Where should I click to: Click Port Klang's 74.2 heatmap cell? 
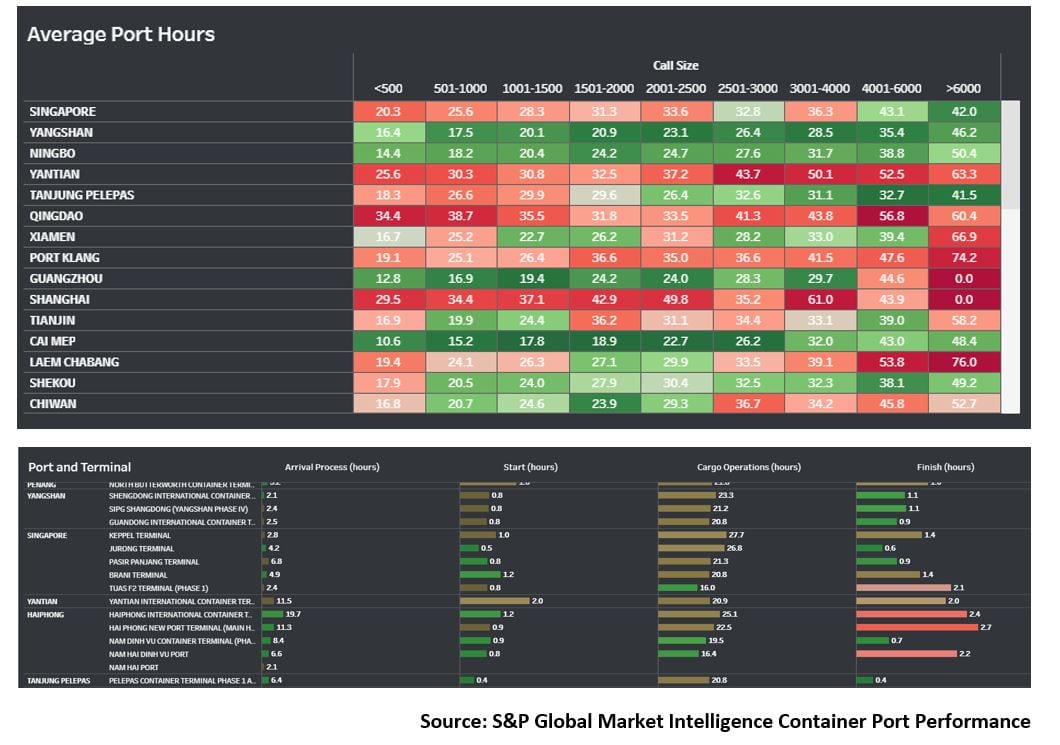[x=964, y=258]
